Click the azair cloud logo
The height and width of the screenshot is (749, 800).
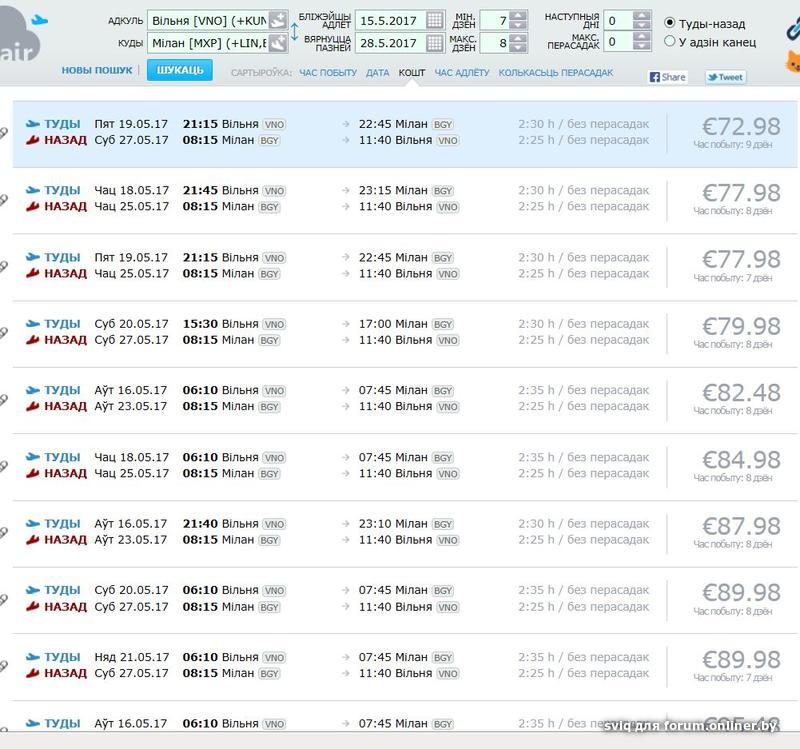20,33
